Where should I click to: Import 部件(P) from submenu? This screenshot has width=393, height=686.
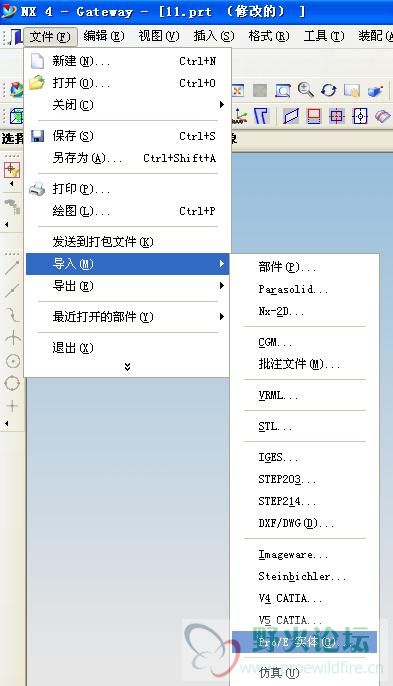click(304, 267)
